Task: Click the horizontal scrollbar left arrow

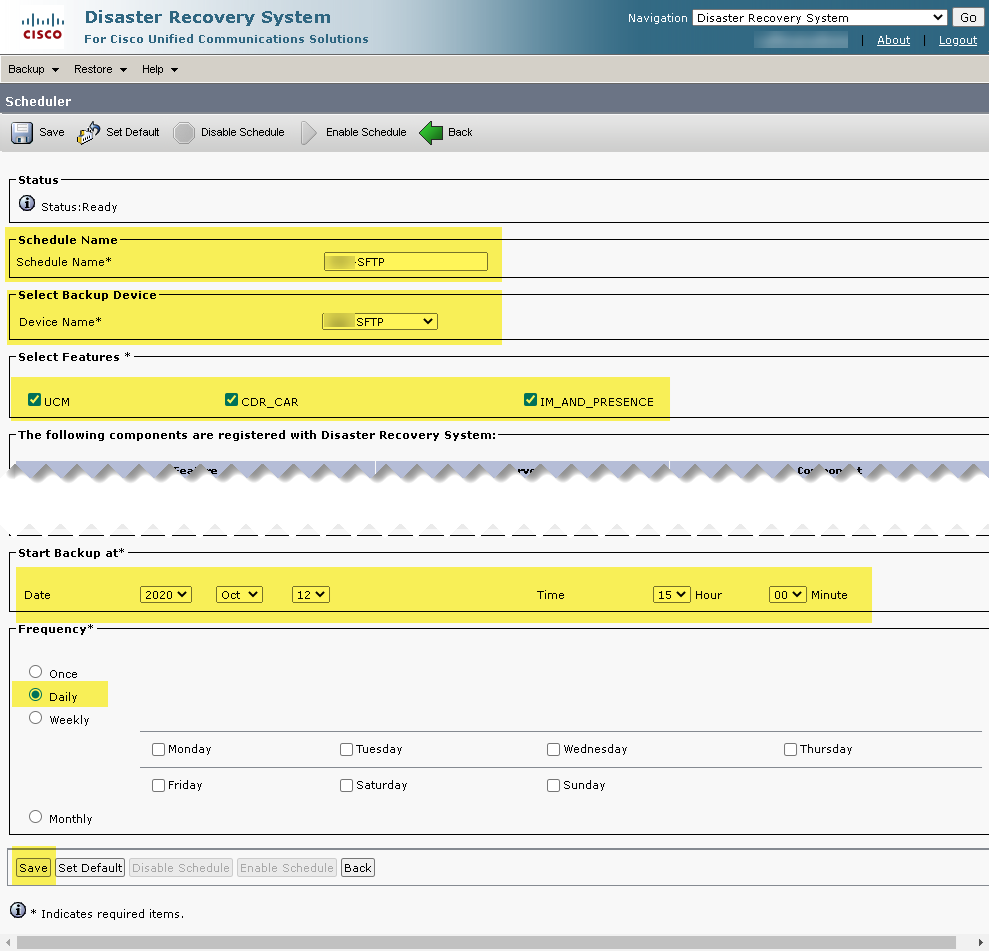Action: click(8, 943)
